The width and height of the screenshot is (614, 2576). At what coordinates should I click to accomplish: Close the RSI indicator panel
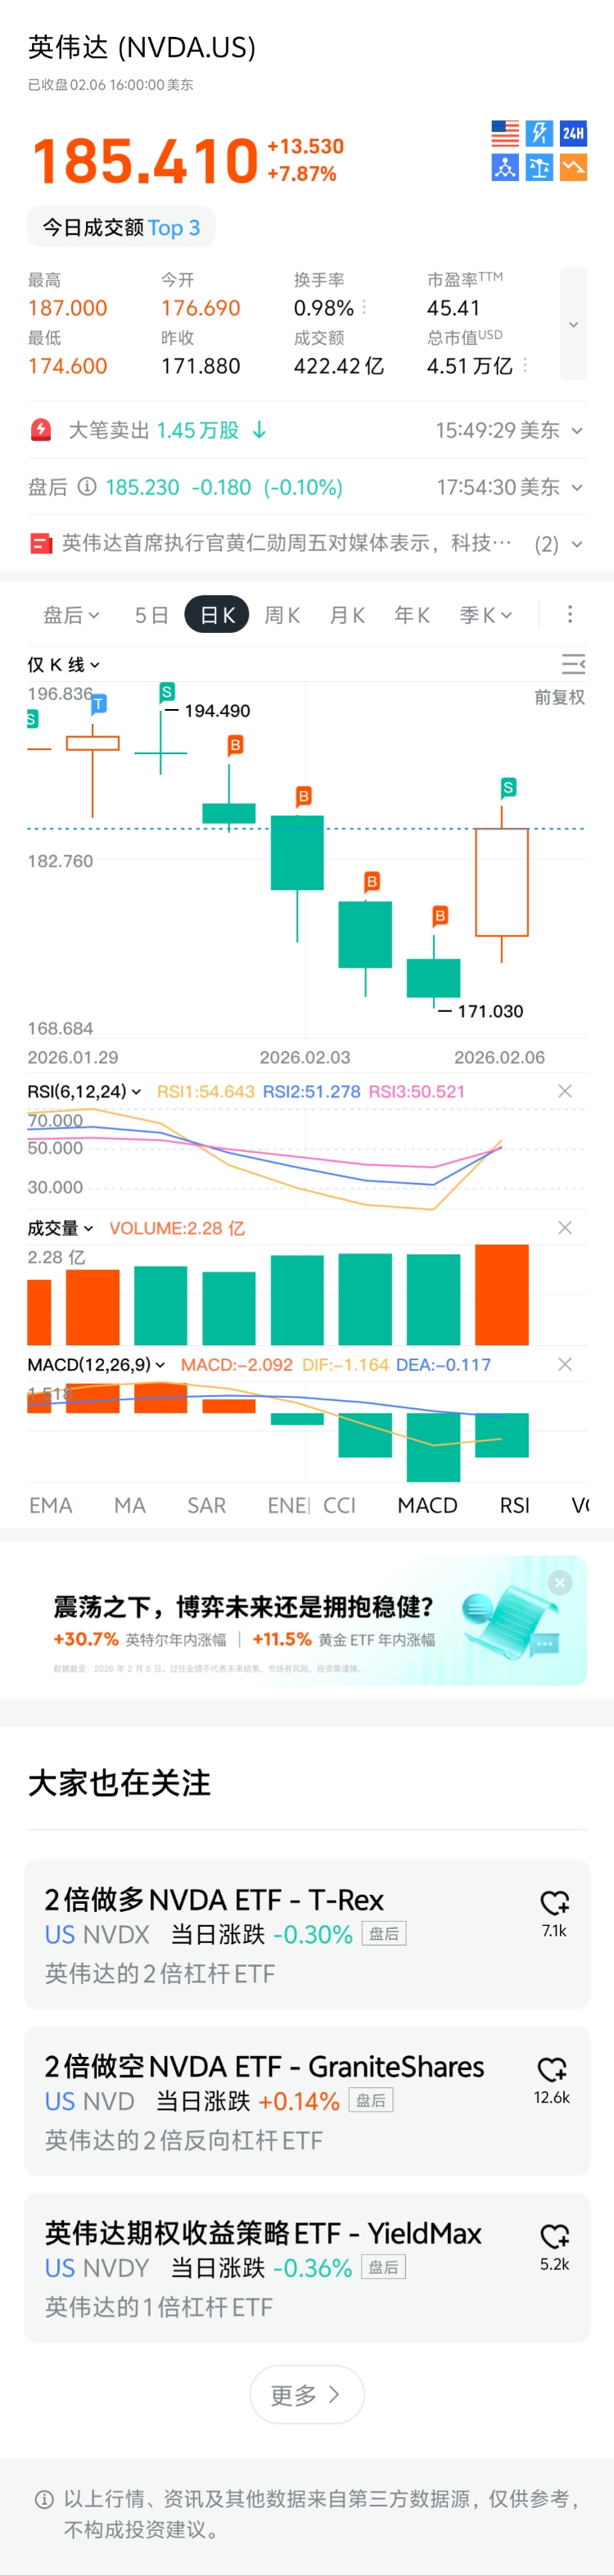coord(565,1091)
